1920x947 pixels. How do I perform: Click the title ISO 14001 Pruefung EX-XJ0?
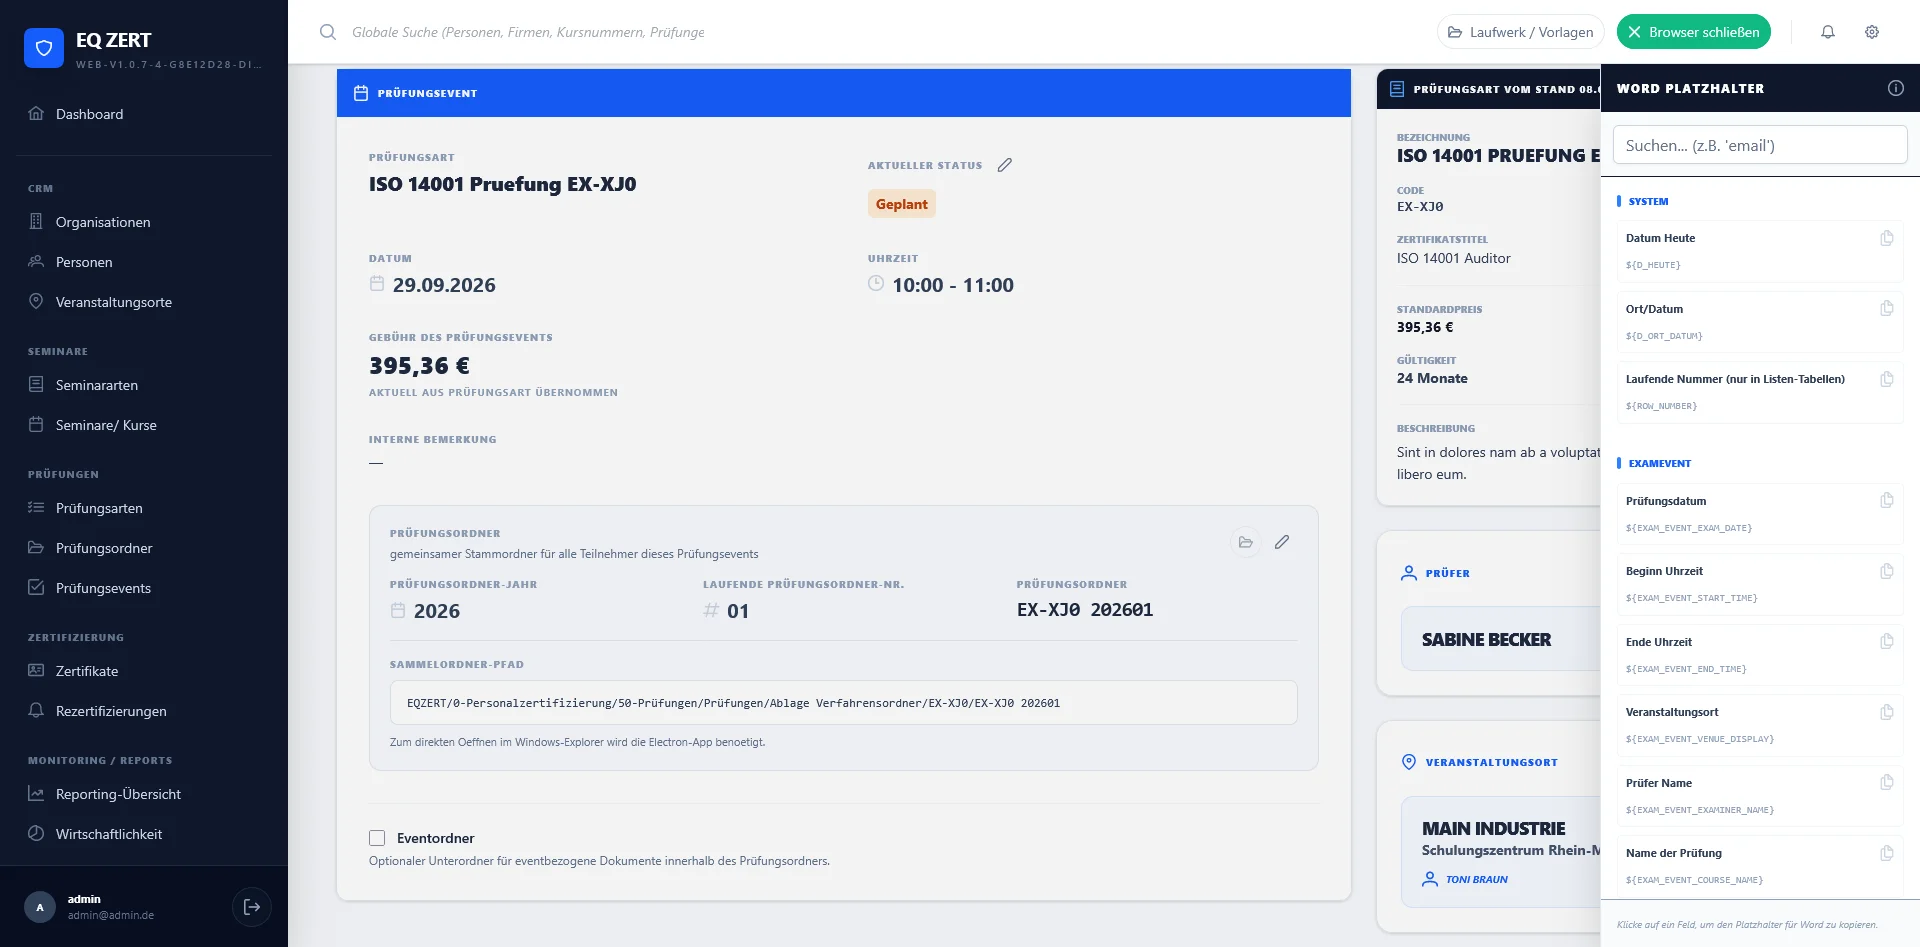tap(502, 184)
